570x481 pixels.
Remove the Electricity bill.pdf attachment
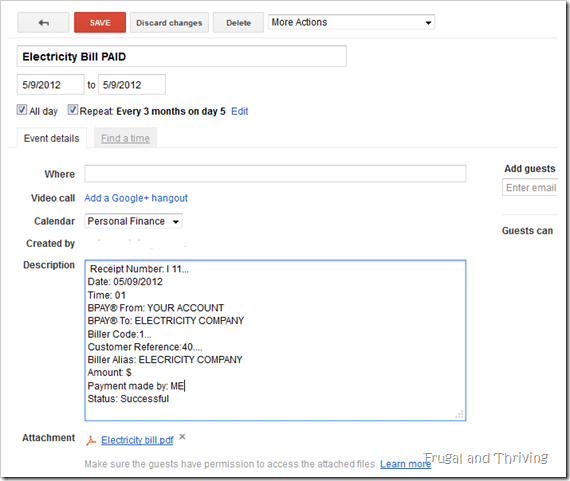tap(182, 437)
